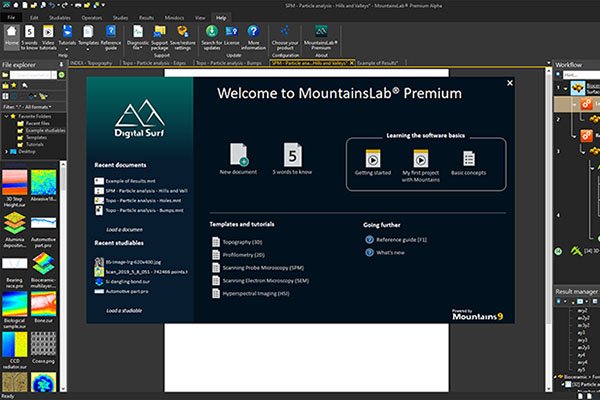This screenshot has width=600, height=400.
Task: Open Video tutorials from the ribbon
Action: click(48, 37)
